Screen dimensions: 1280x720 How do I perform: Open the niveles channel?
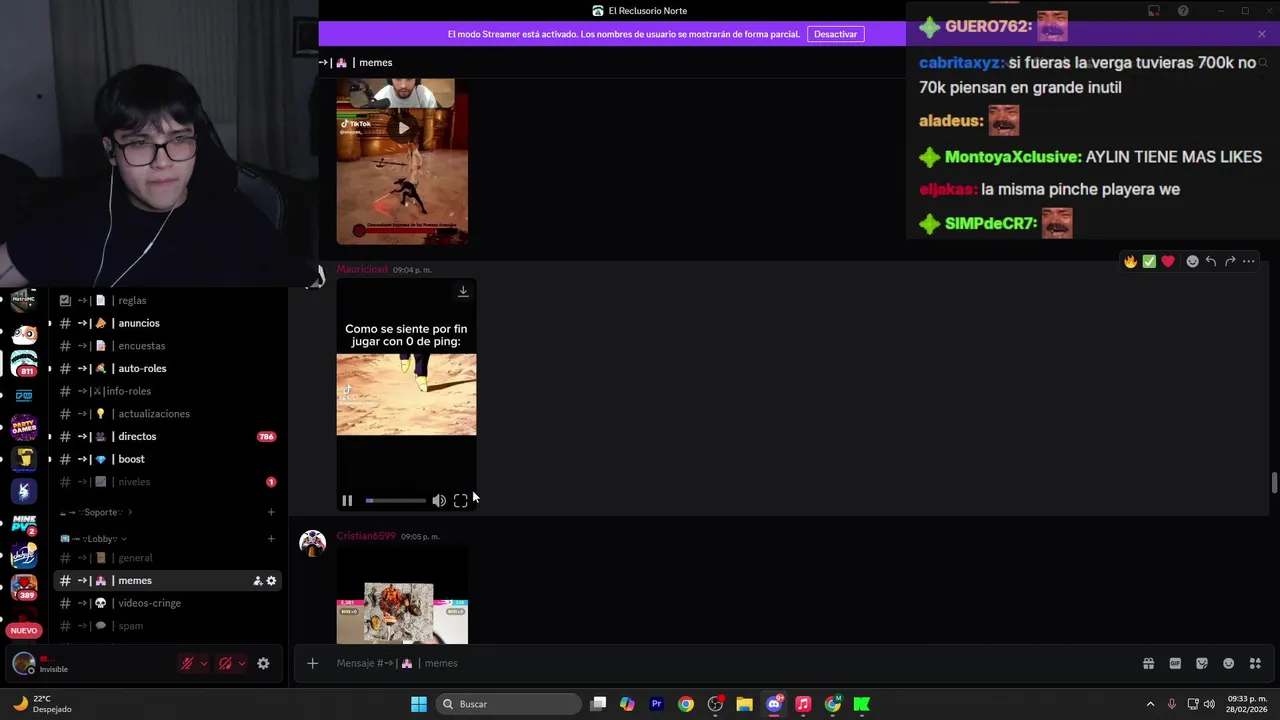coord(166,482)
